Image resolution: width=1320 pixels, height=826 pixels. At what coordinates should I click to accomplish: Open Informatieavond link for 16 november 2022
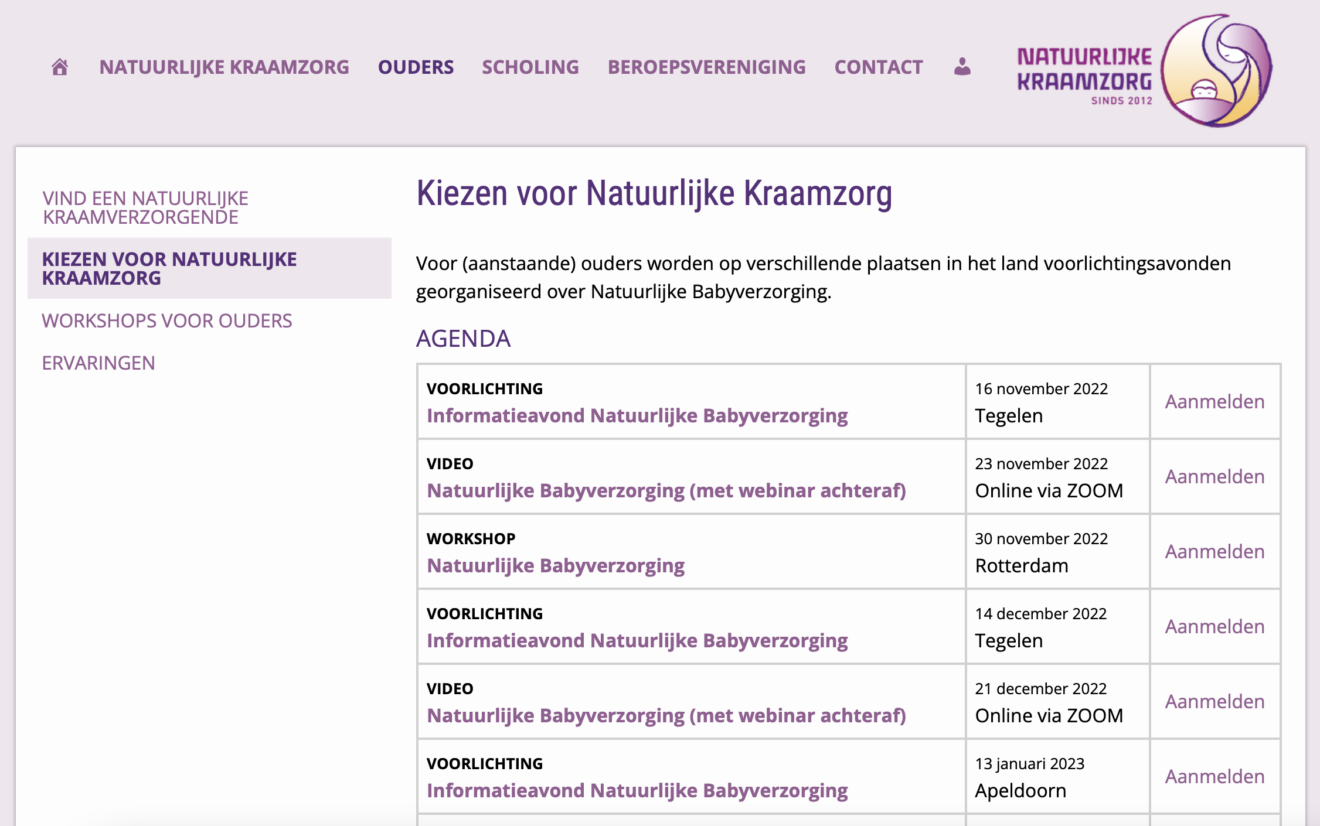[x=637, y=416]
